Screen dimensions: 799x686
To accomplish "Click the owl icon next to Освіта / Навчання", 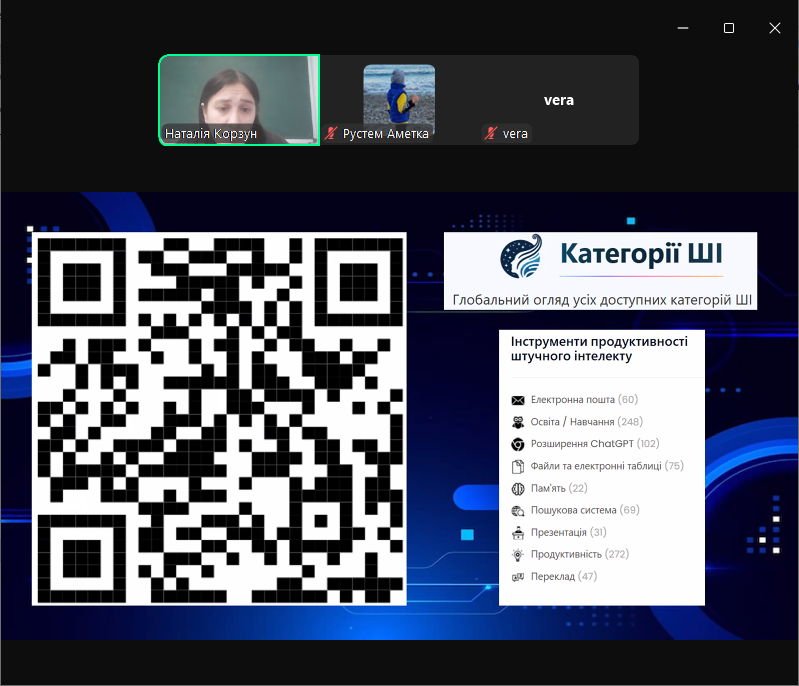I will [x=518, y=422].
